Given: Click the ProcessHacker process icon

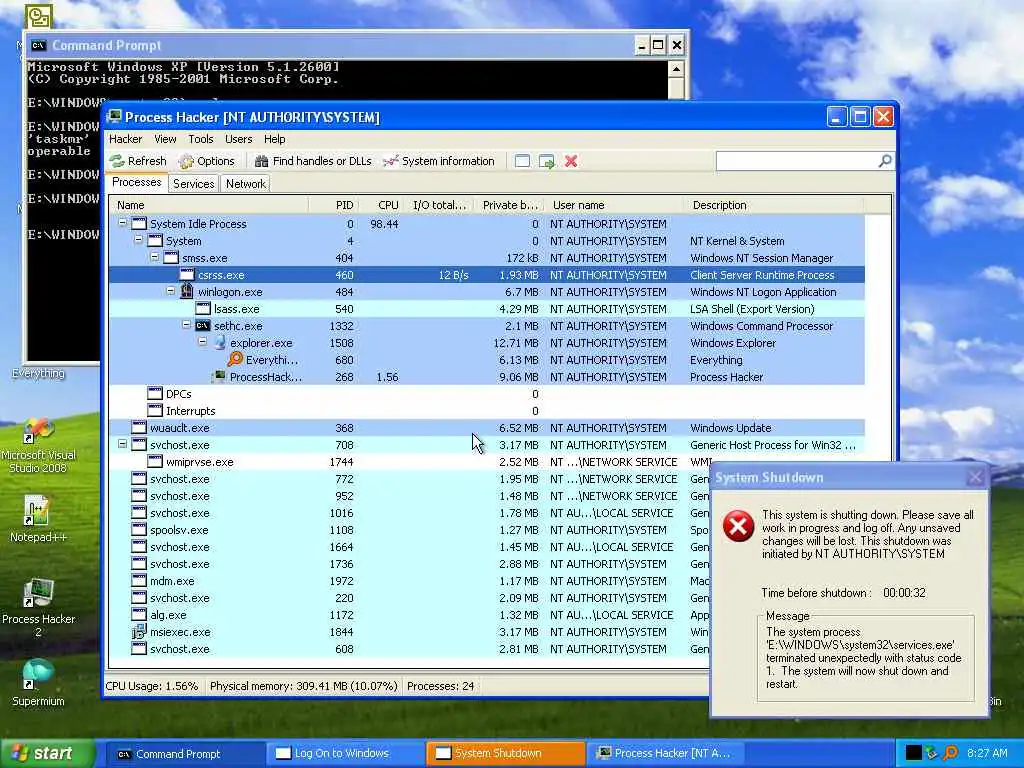Looking at the screenshot, I should tap(219, 377).
